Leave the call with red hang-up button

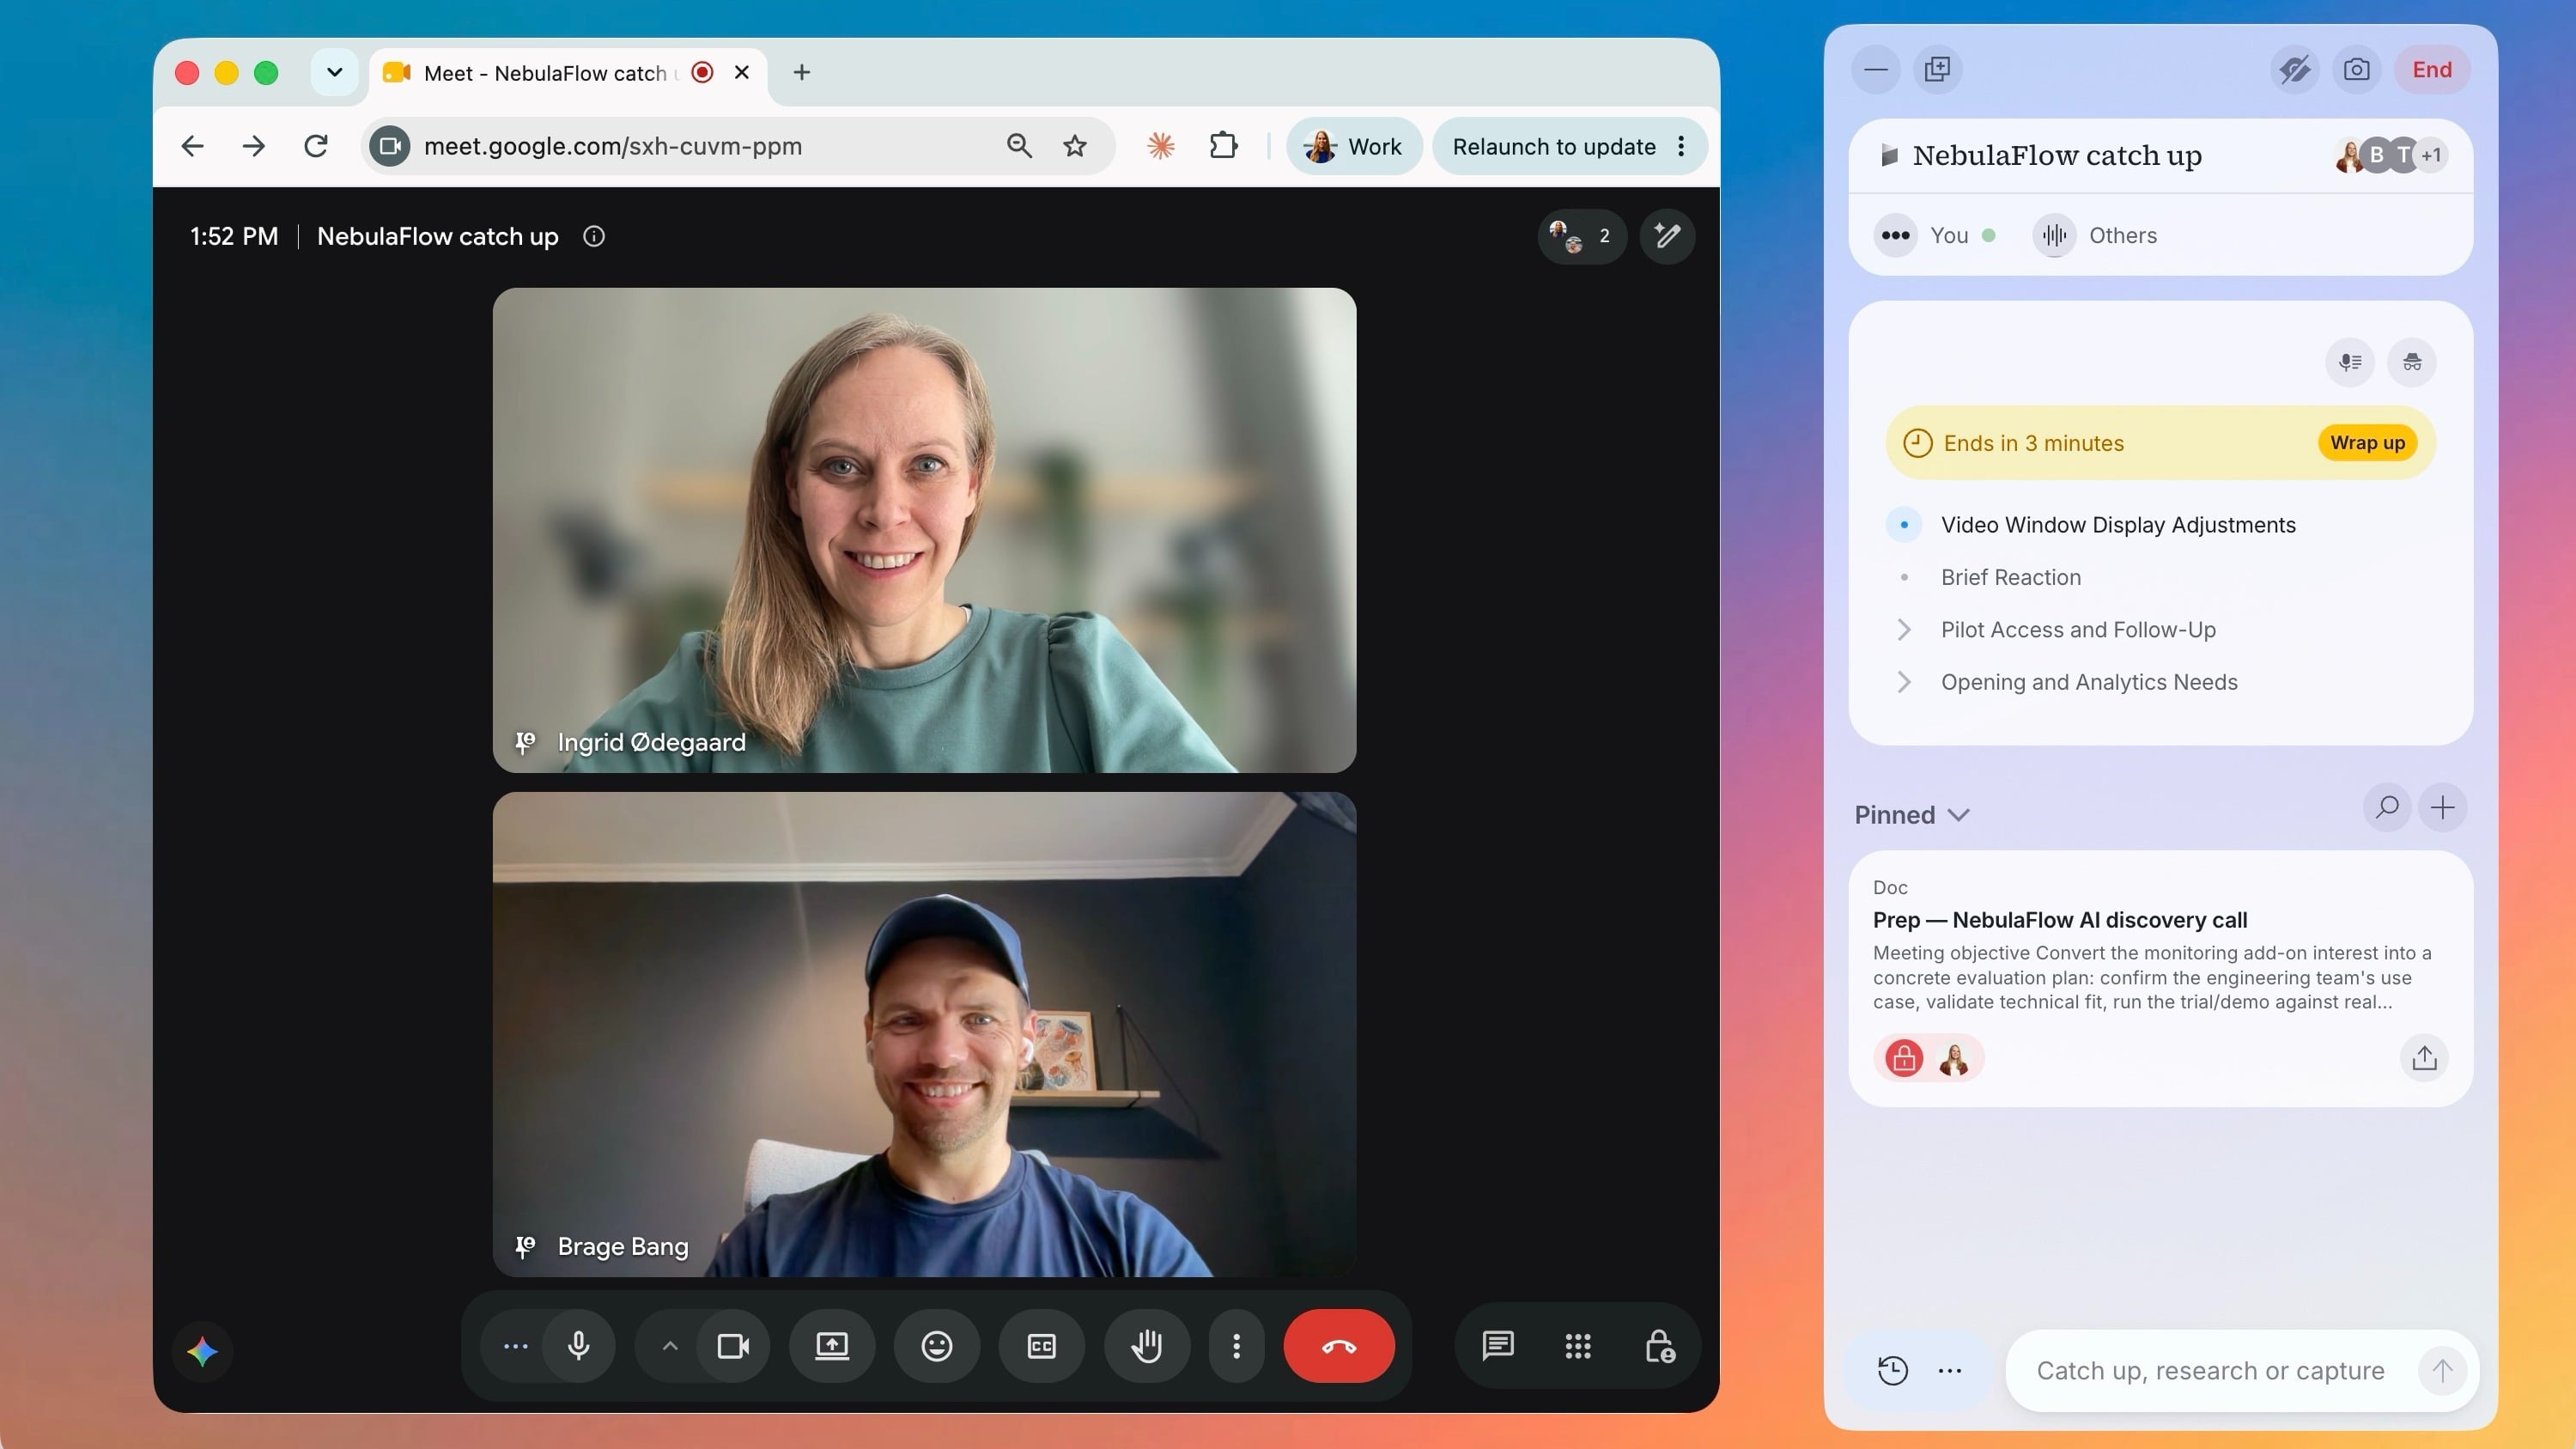coord(1339,1346)
